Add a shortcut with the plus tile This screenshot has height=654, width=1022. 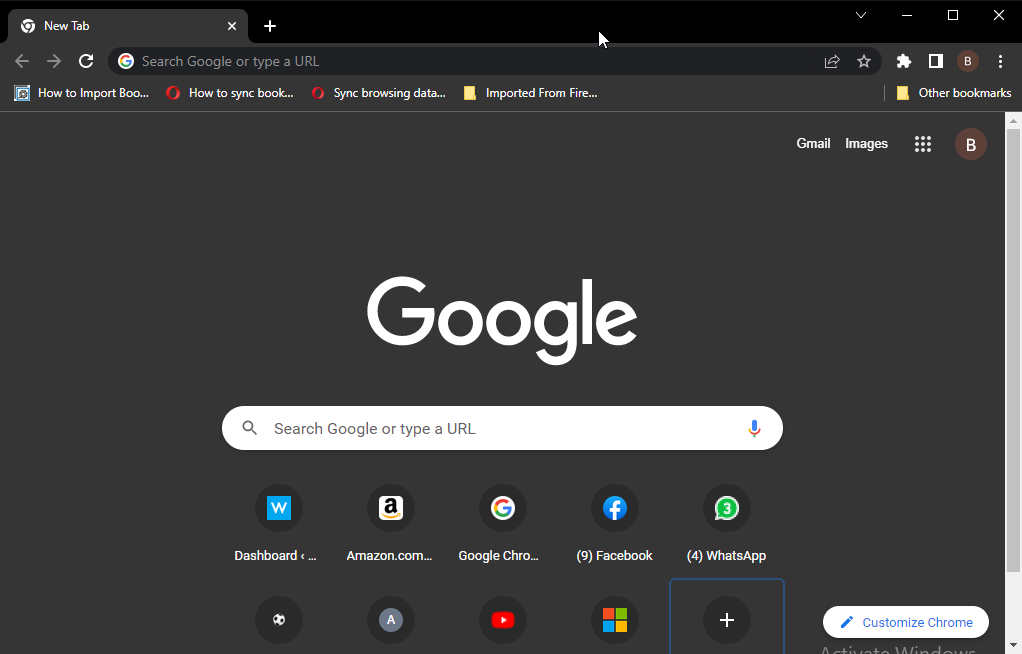(x=727, y=619)
